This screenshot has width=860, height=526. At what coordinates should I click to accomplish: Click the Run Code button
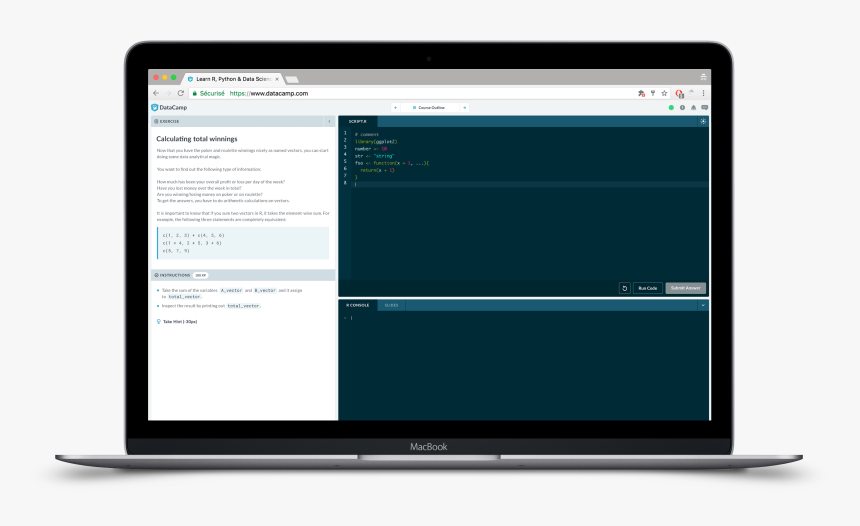(x=648, y=288)
